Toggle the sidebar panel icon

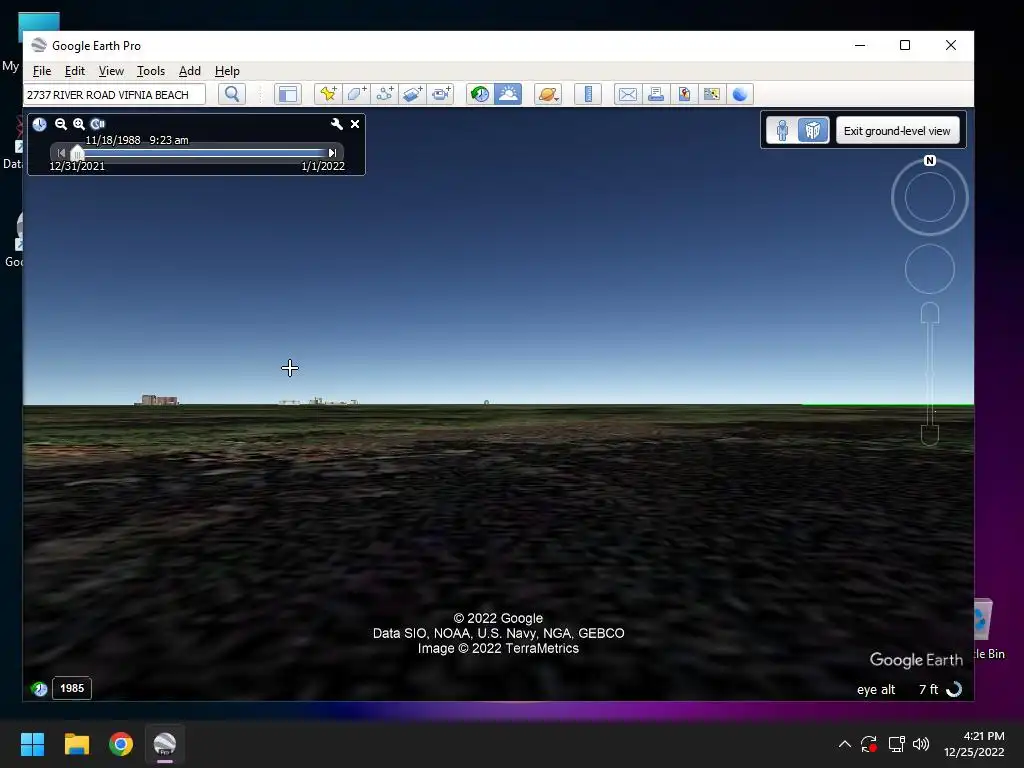(x=287, y=94)
